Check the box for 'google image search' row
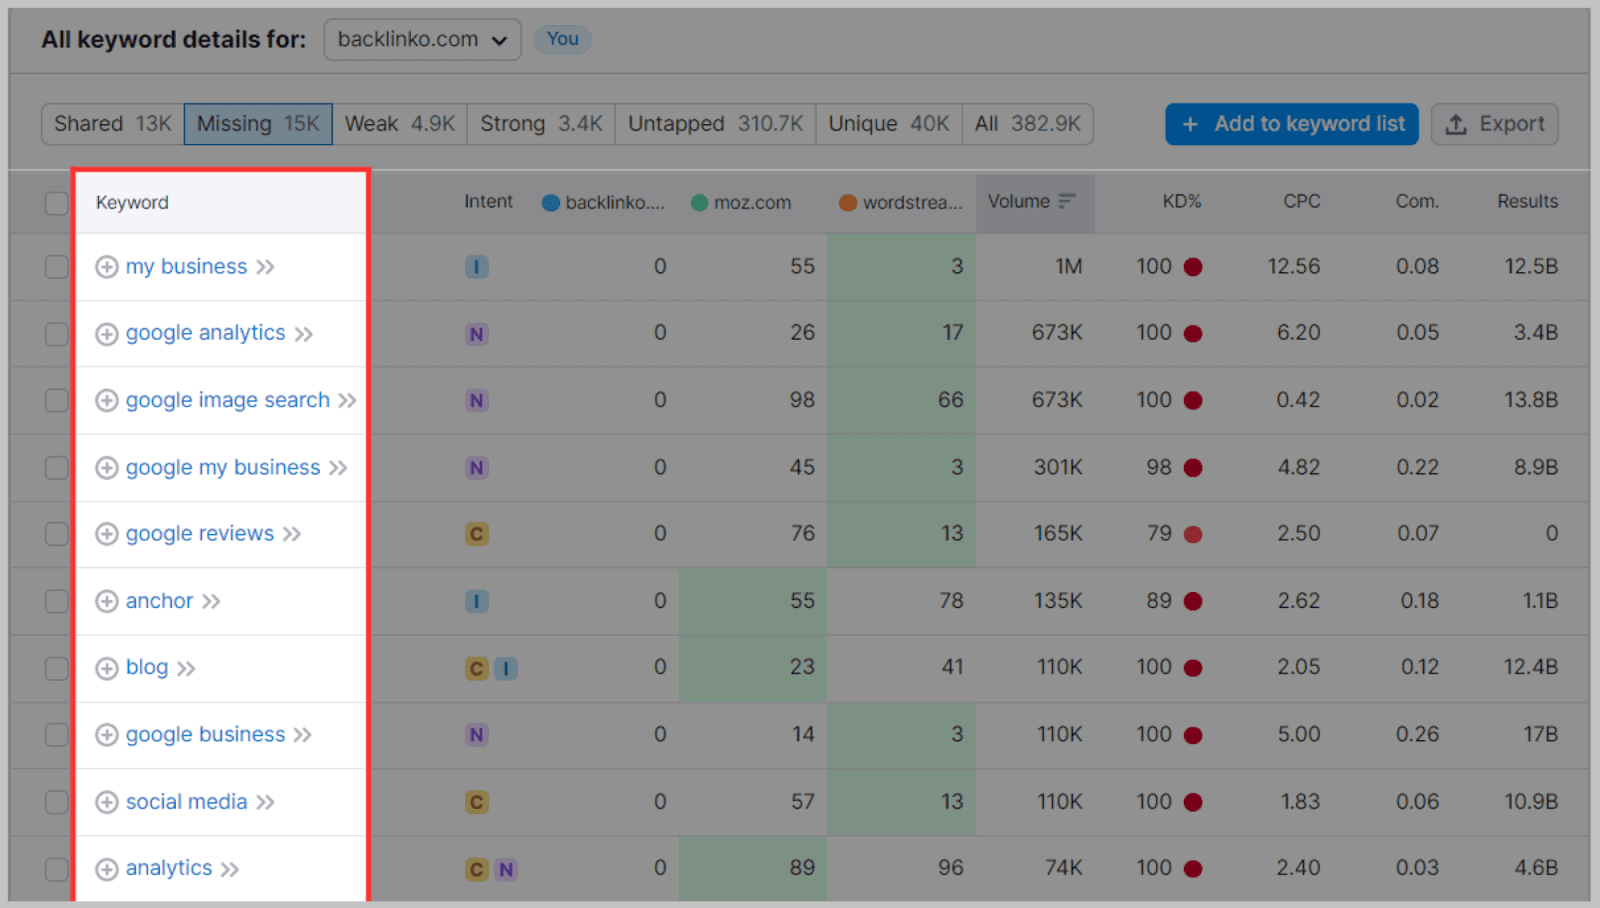 tap(57, 401)
